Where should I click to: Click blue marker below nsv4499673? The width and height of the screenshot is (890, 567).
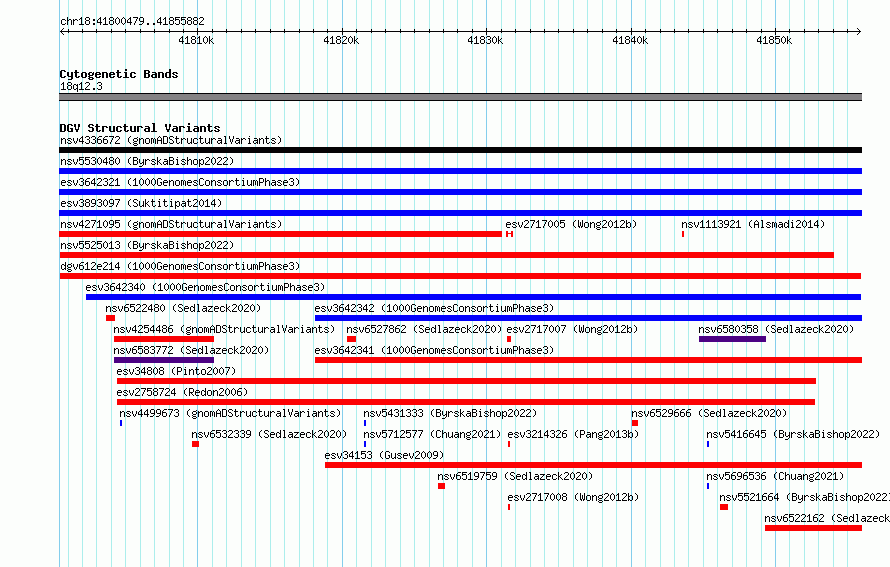[121, 423]
